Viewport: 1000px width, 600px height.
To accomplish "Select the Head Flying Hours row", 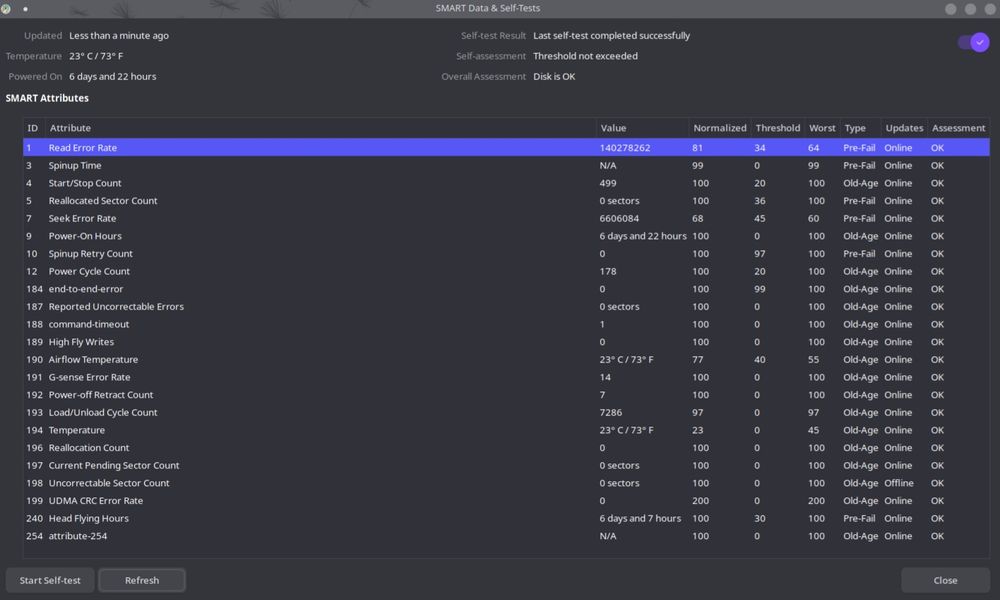I will (x=506, y=518).
